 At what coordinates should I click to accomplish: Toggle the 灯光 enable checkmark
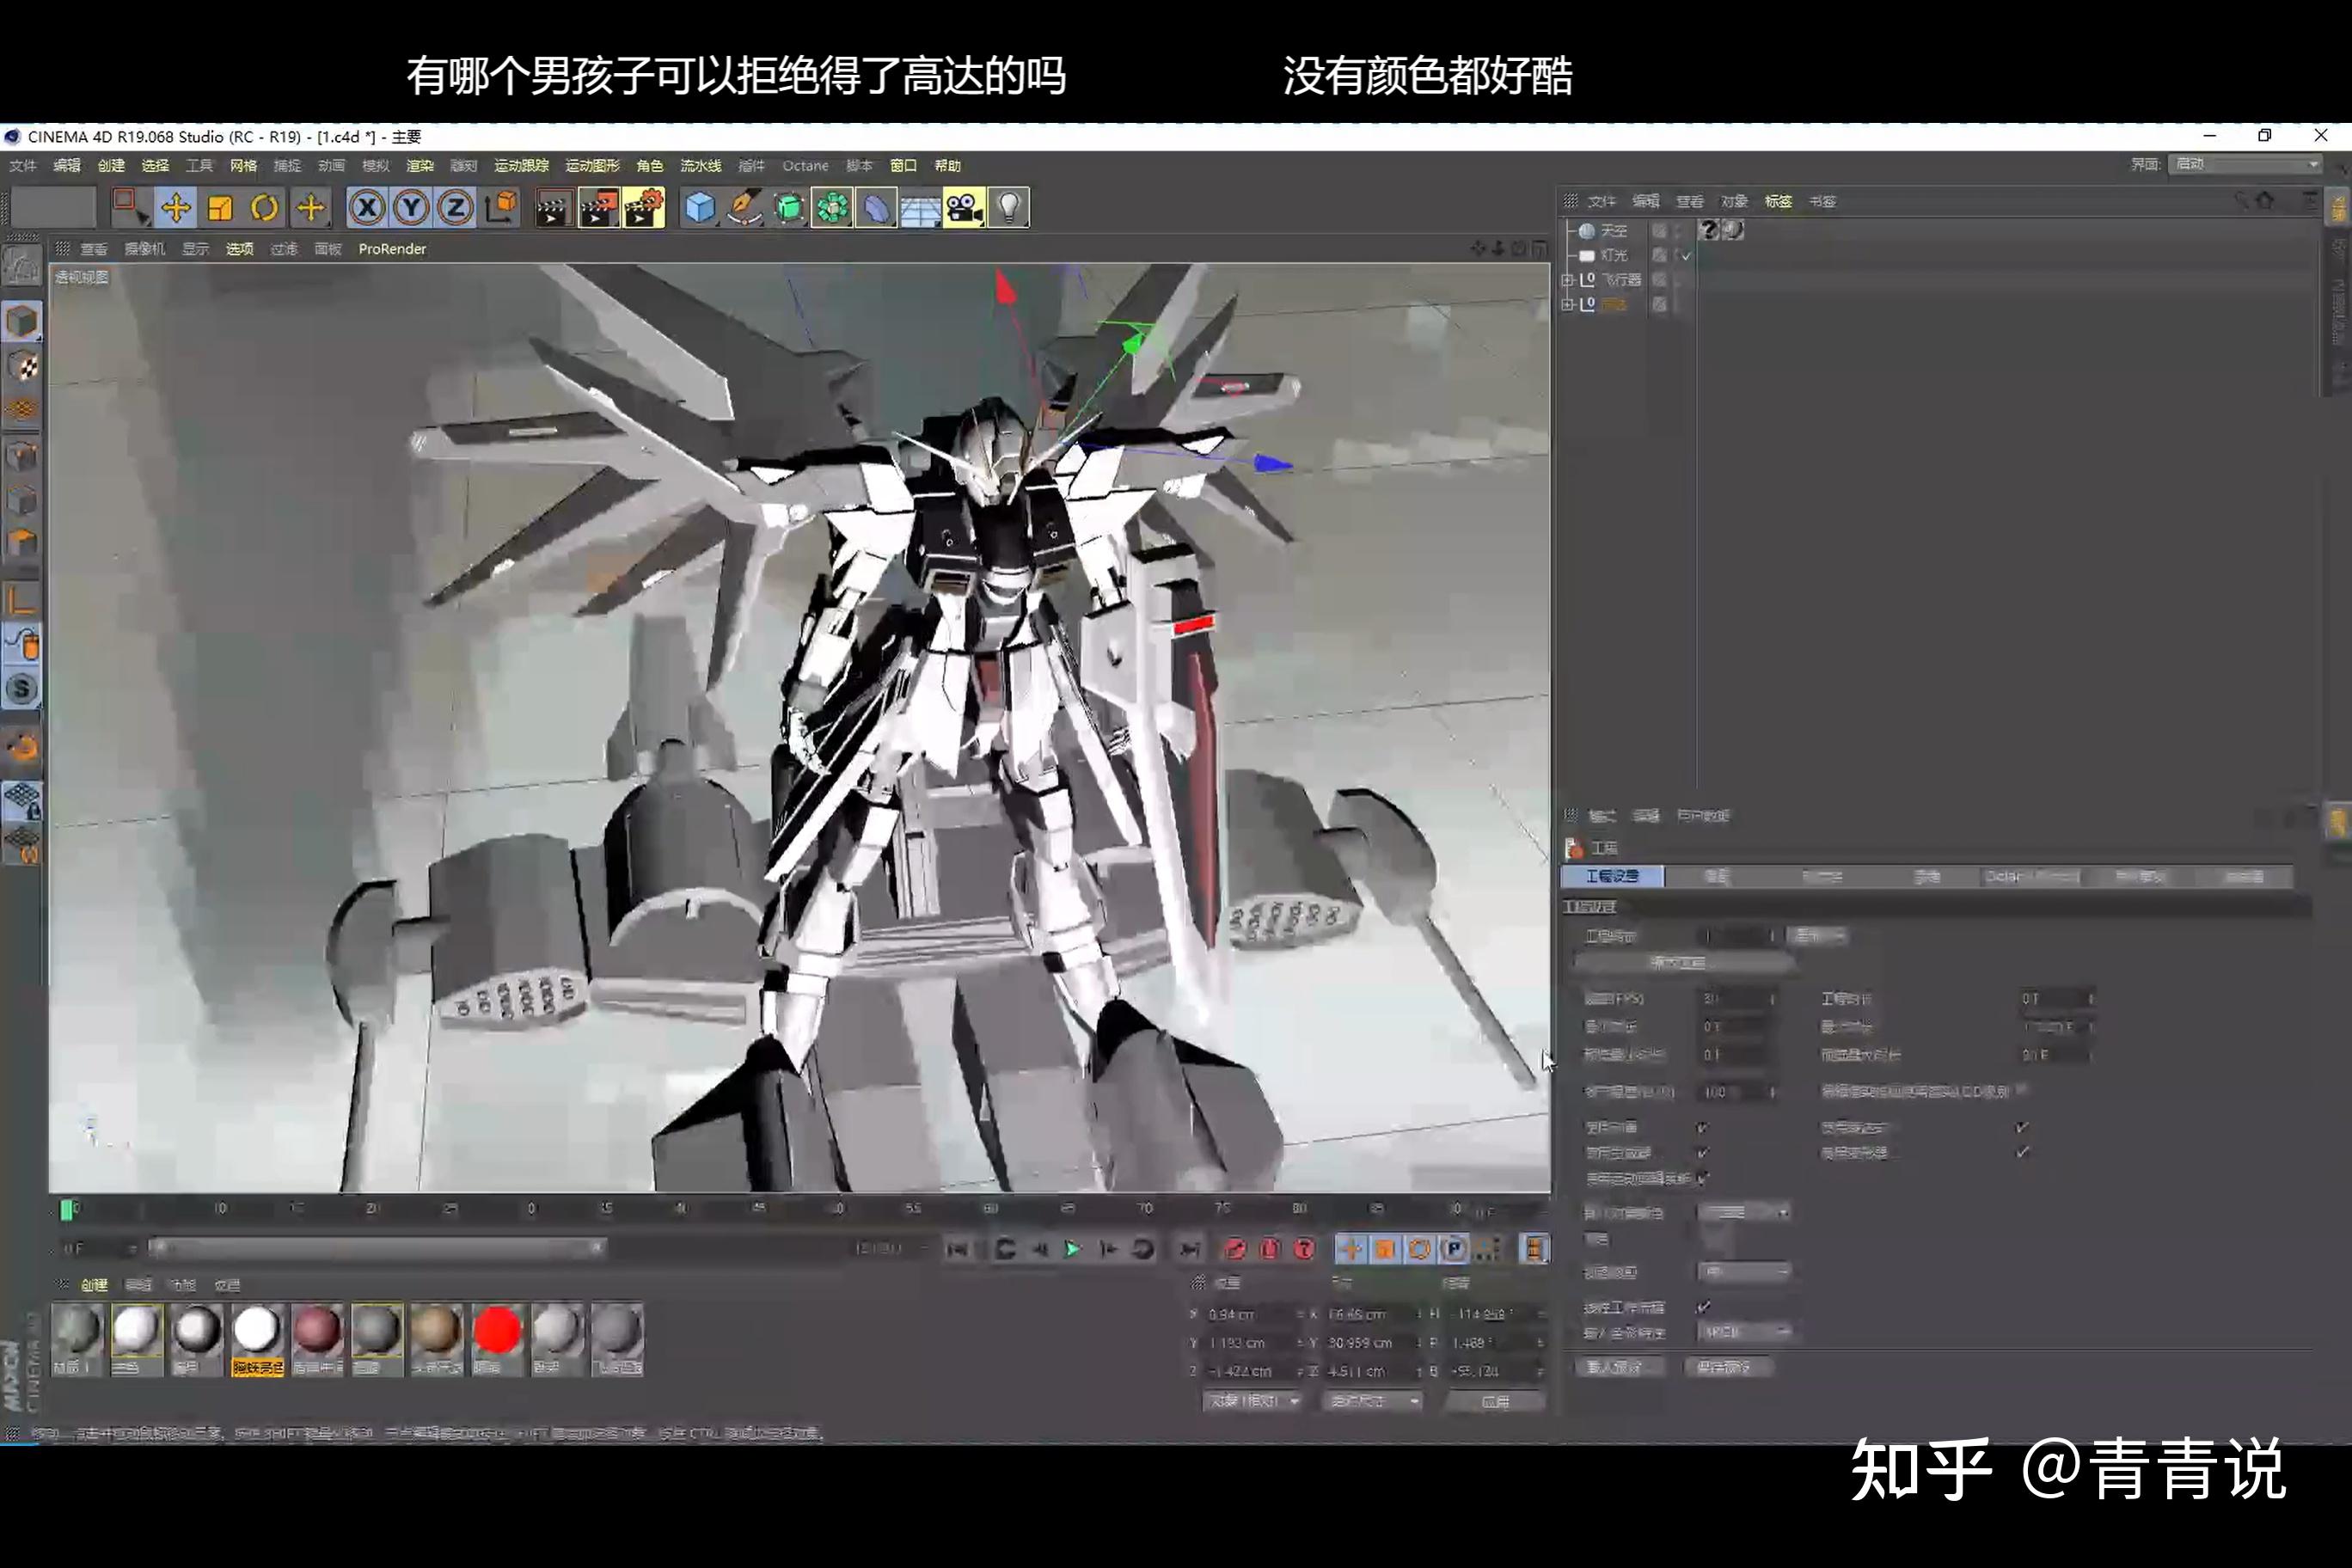(1686, 256)
